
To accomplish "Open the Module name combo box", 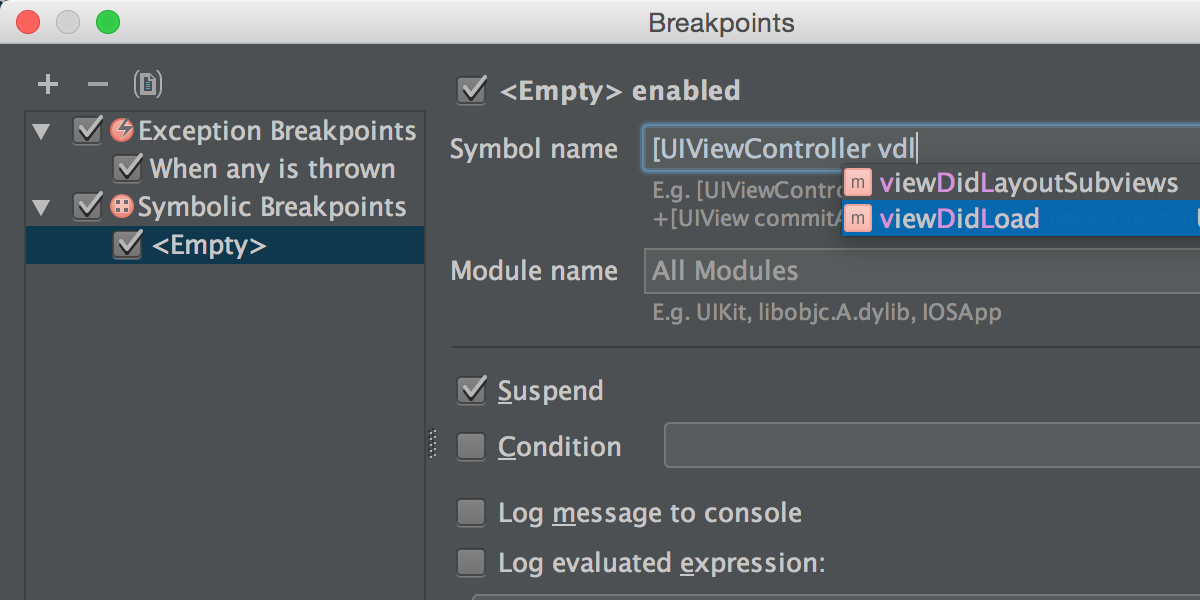I will click(920, 271).
